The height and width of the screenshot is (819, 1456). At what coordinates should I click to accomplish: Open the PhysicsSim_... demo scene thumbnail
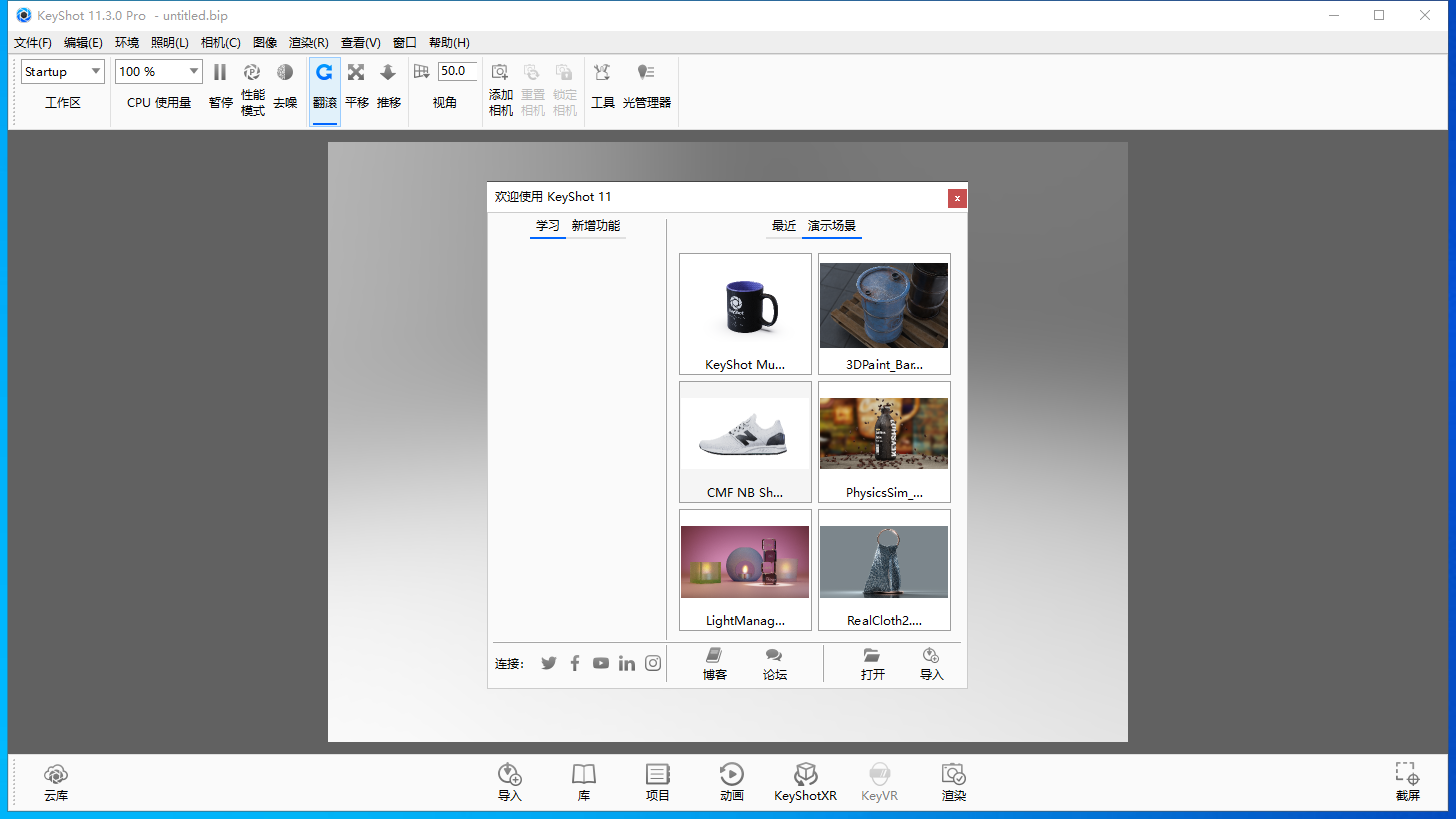(x=884, y=442)
